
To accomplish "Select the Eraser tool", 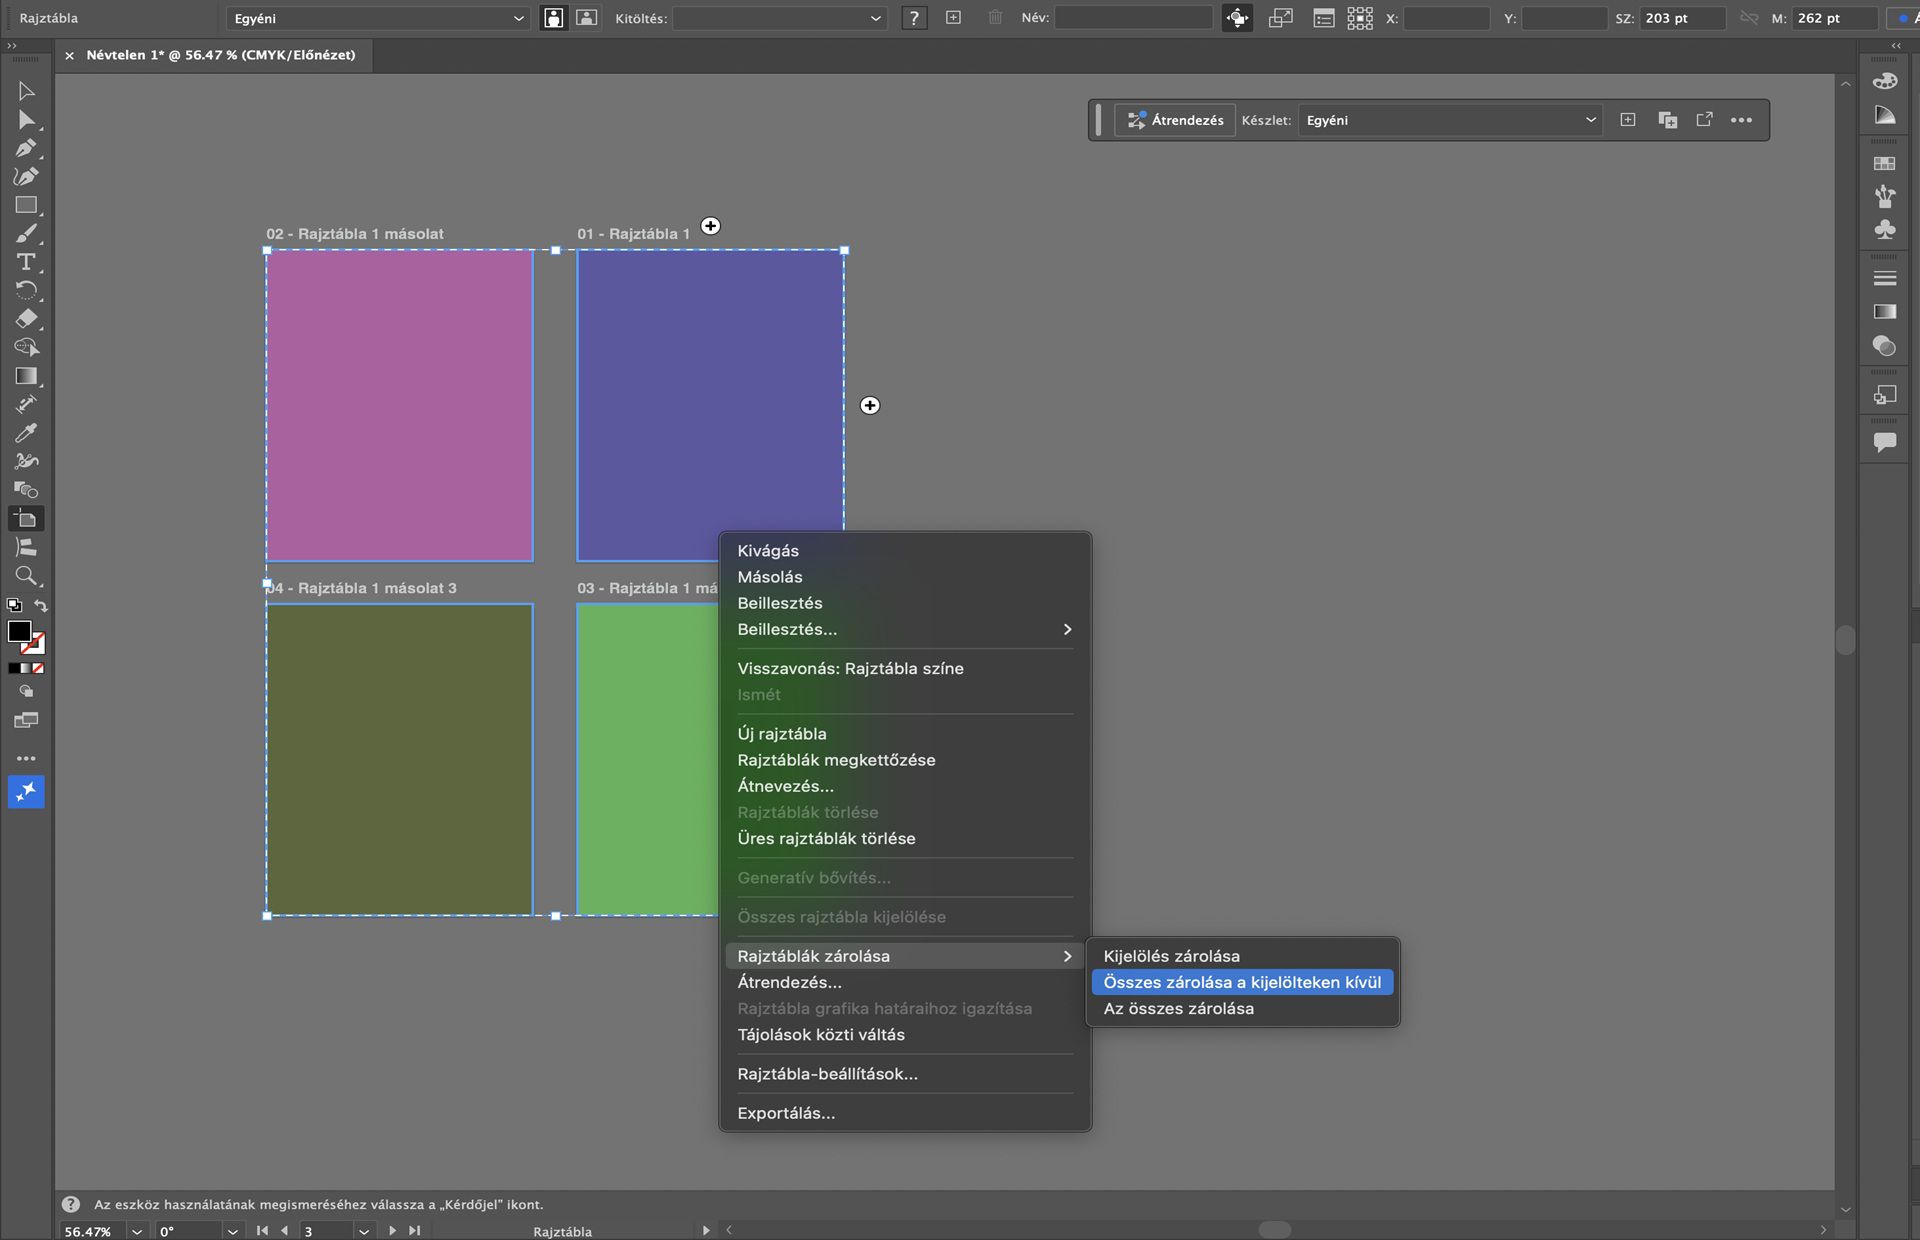I will [26, 319].
